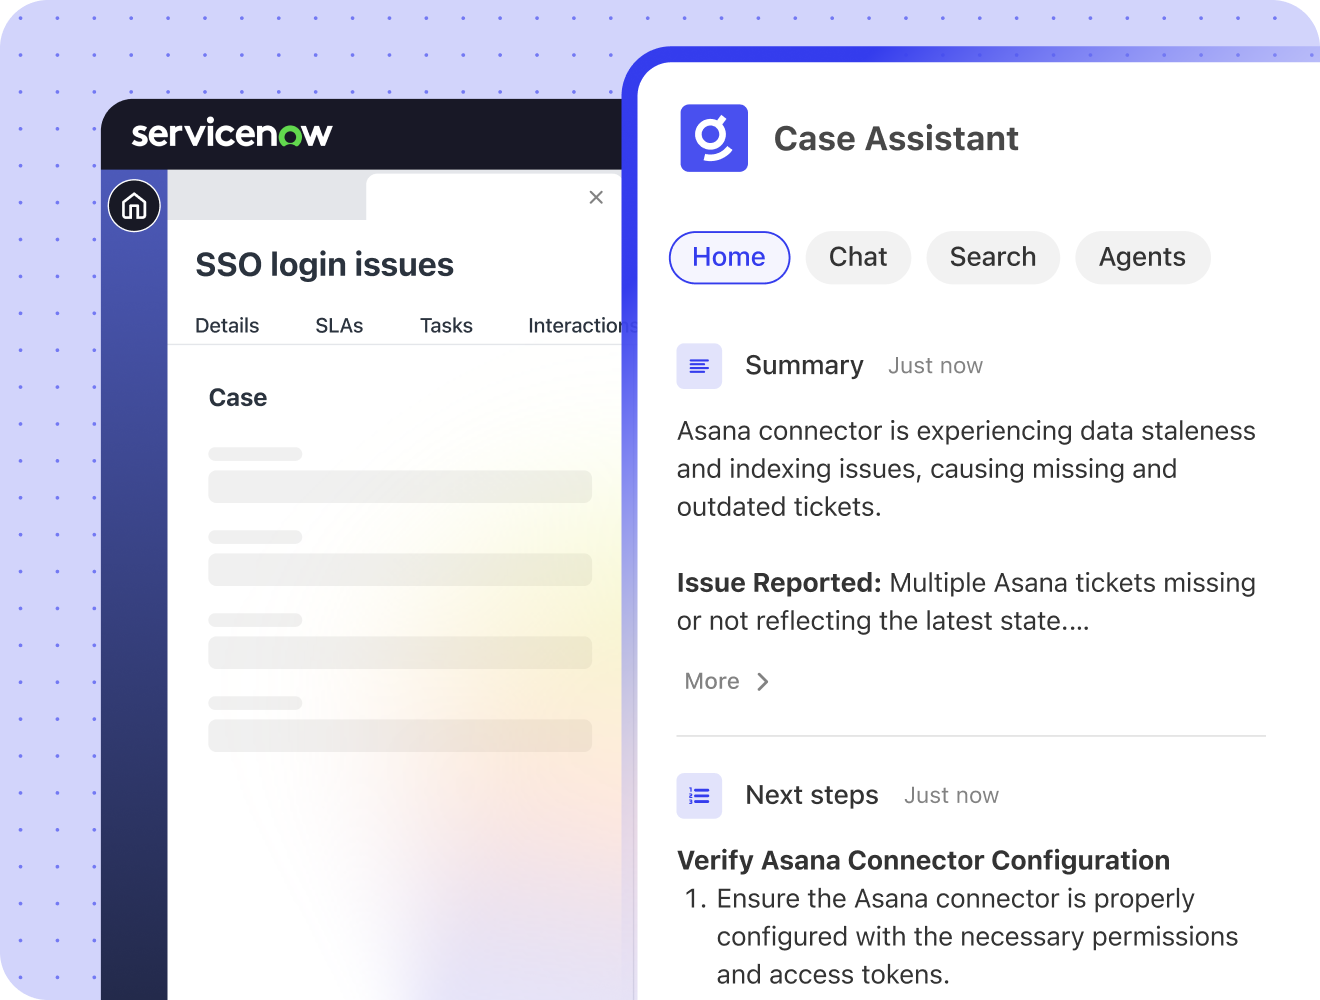Click the second Case form field
This screenshot has width=1320, height=1000.
[x=400, y=570]
